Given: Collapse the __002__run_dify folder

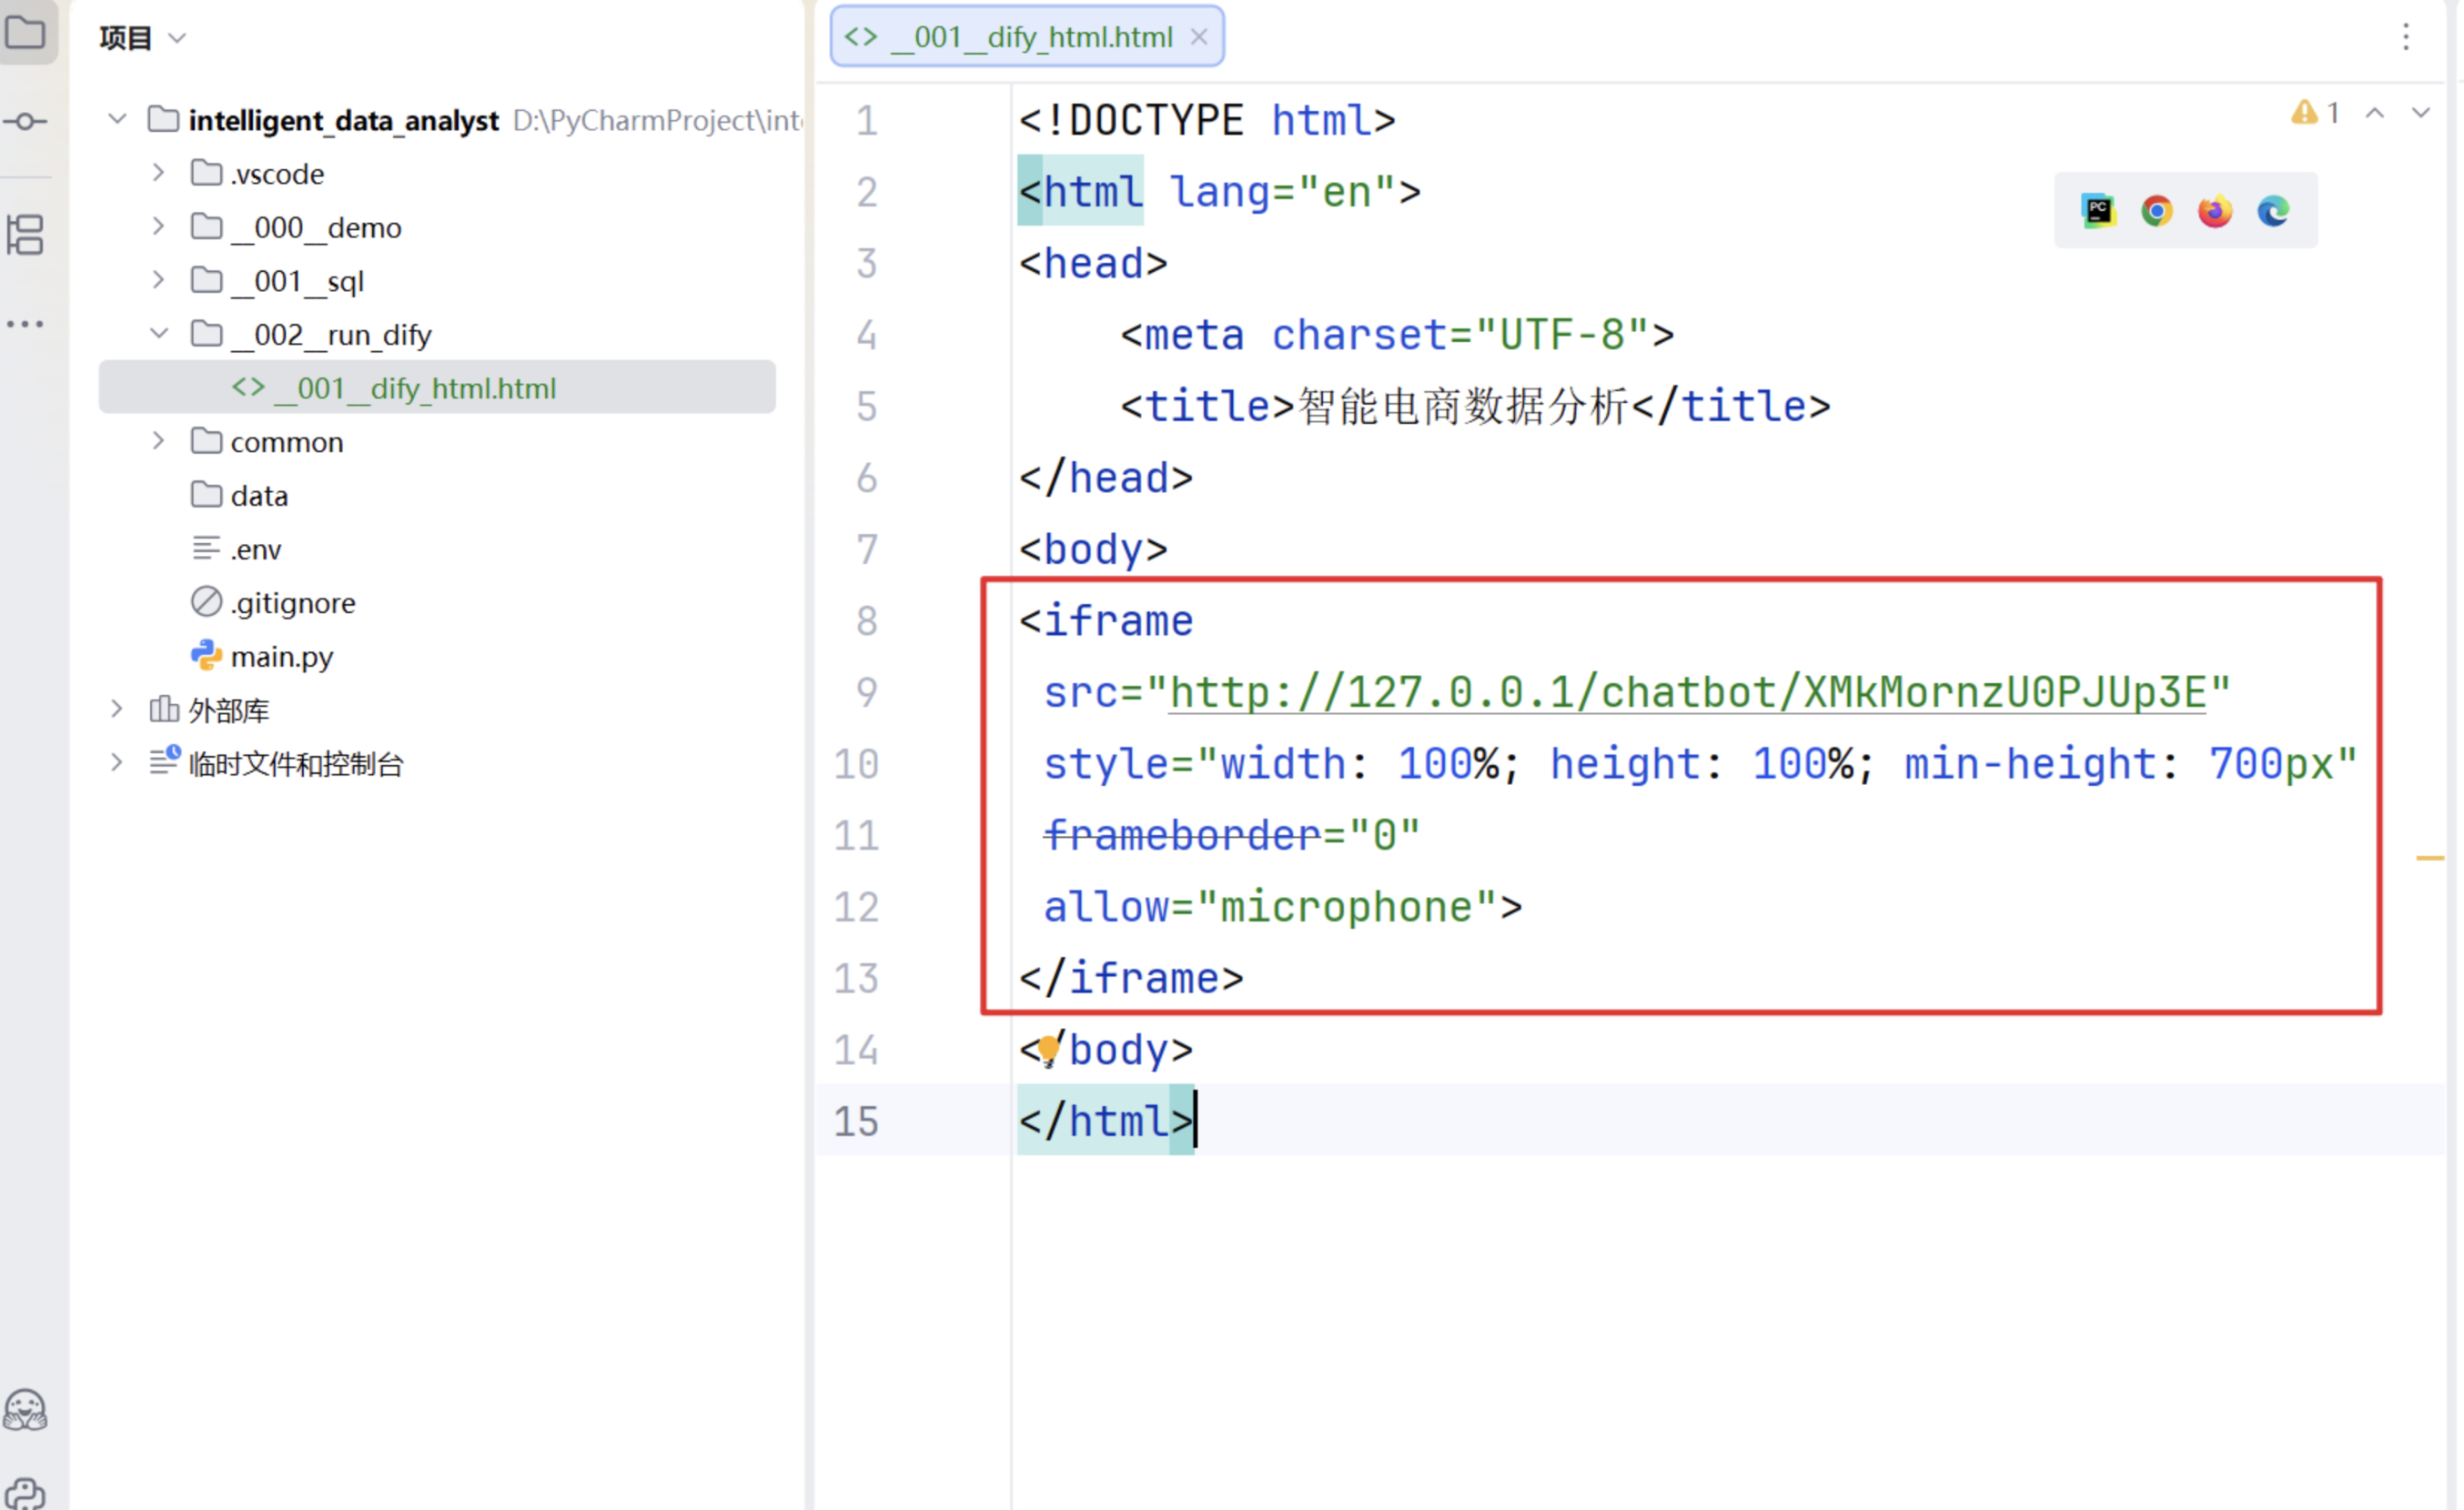Looking at the screenshot, I should click(158, 334).
